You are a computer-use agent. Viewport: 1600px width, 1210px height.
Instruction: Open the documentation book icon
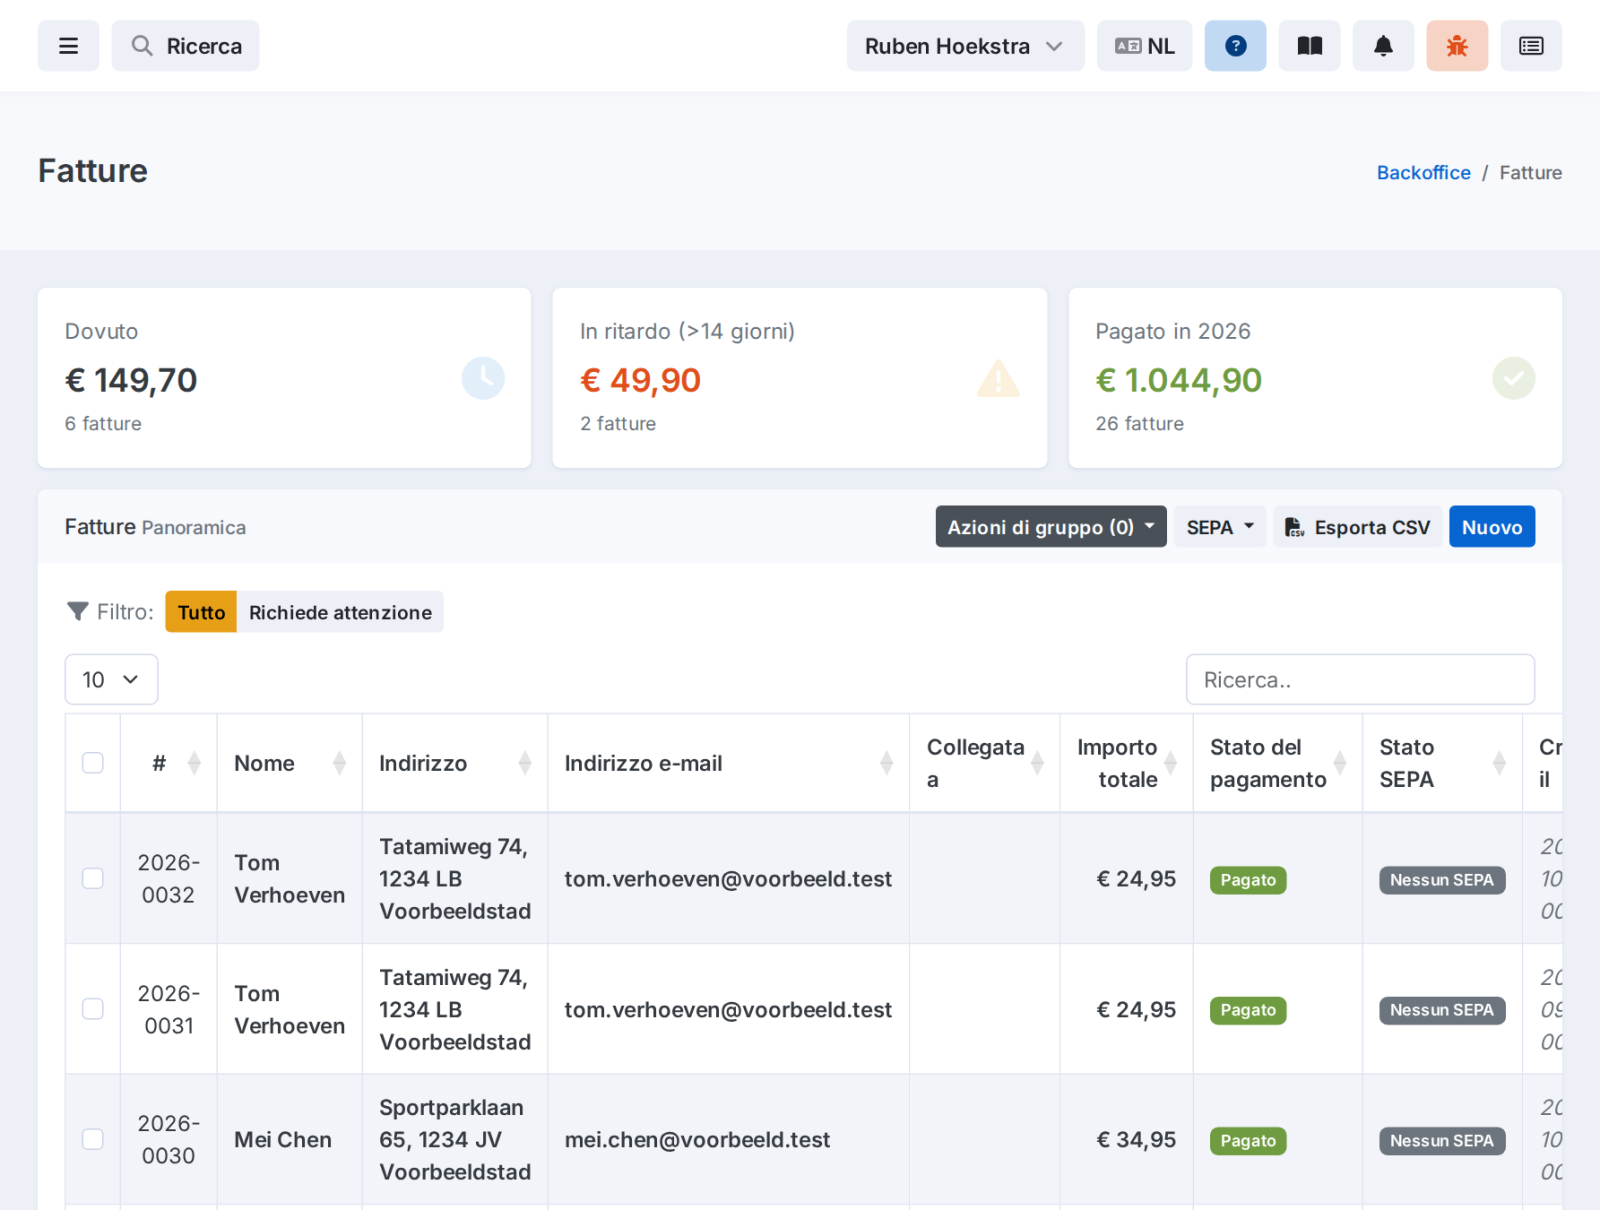(x=1309, y=46)
